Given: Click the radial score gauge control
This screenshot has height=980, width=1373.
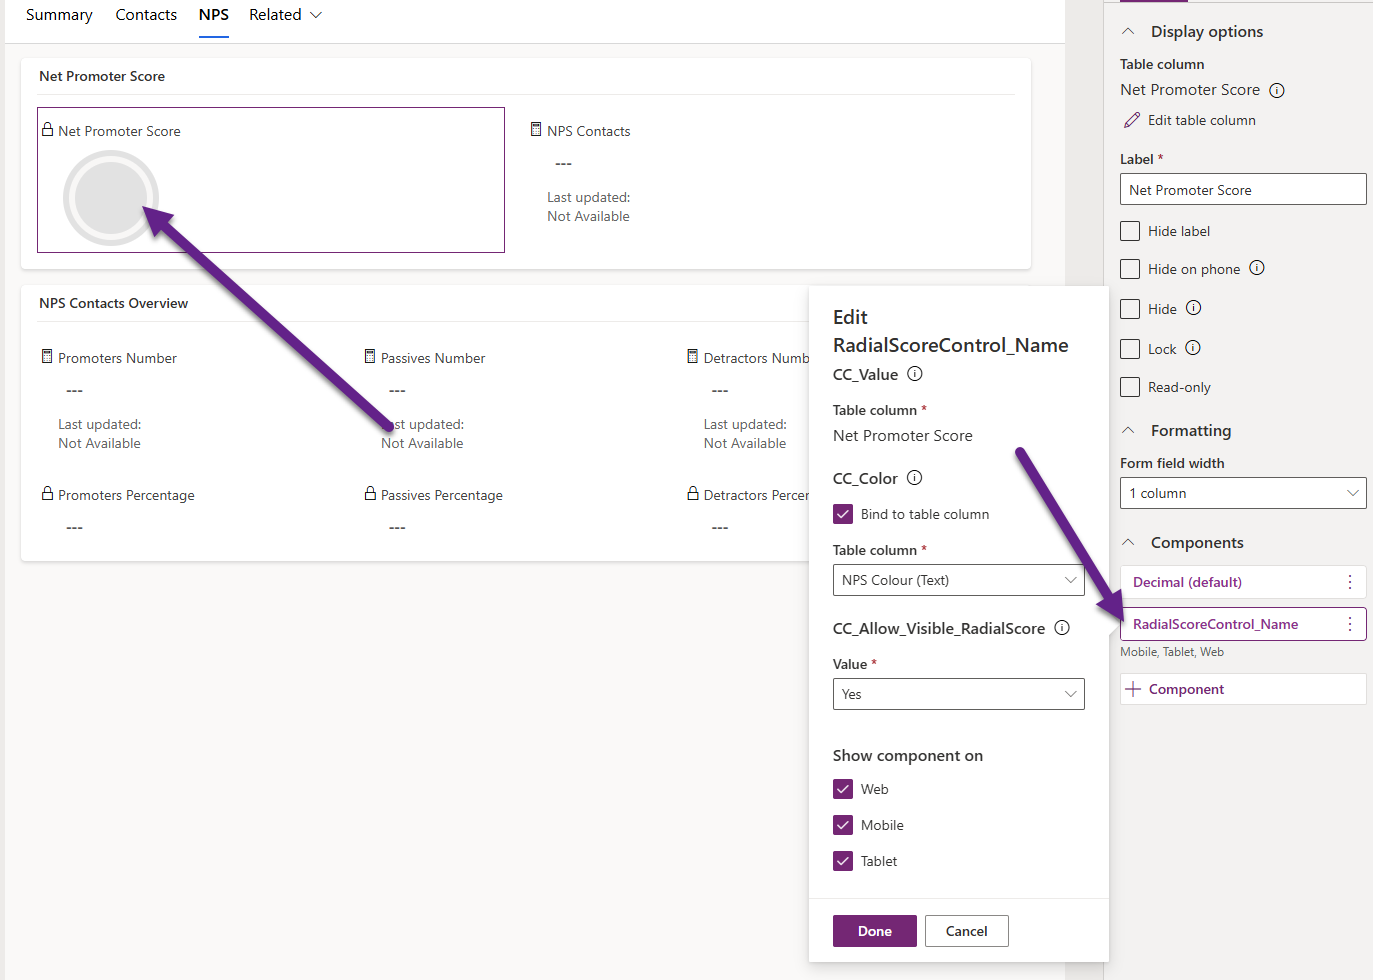Looking at the screenshot, I should click(x=110, y=198).
